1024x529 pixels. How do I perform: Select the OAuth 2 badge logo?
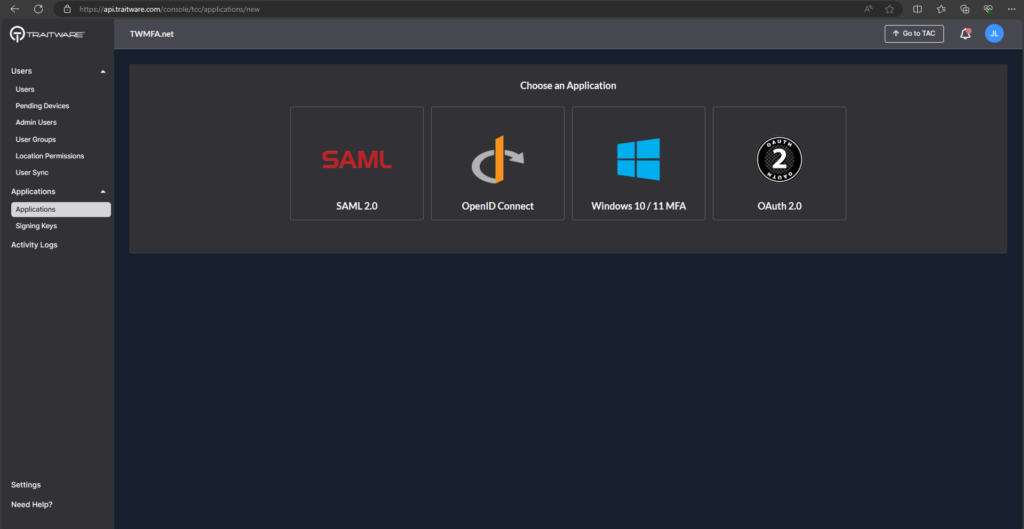pyautogui.click(x=779, y=159)
